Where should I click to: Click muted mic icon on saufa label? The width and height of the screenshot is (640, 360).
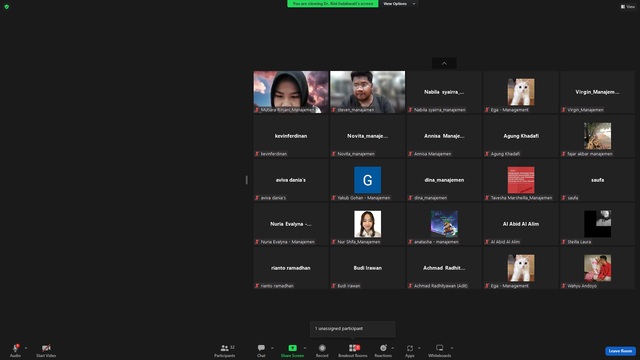(x=564, y=198)
